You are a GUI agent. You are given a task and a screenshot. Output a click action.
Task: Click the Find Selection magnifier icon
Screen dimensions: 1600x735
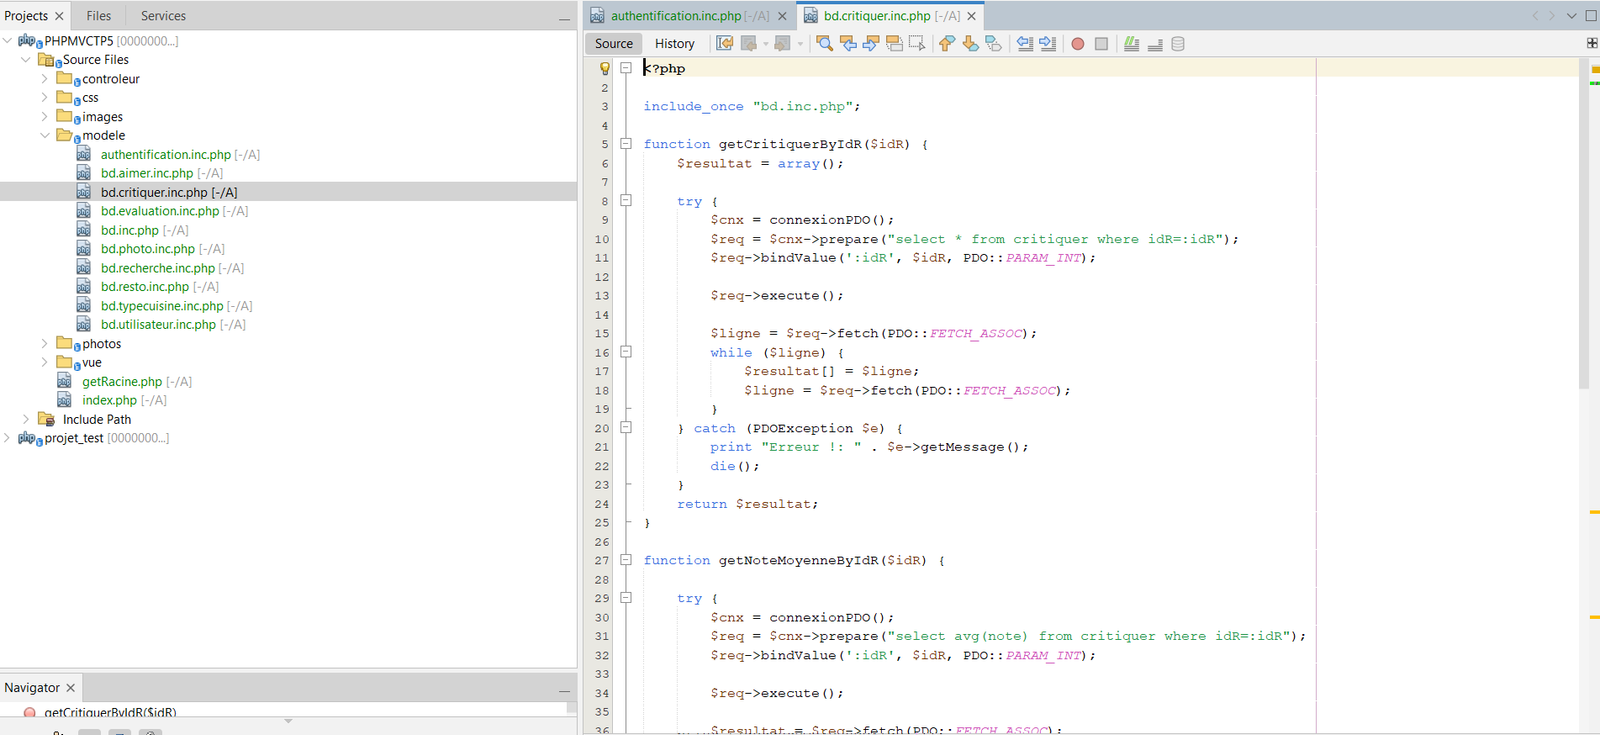[824, 43]
